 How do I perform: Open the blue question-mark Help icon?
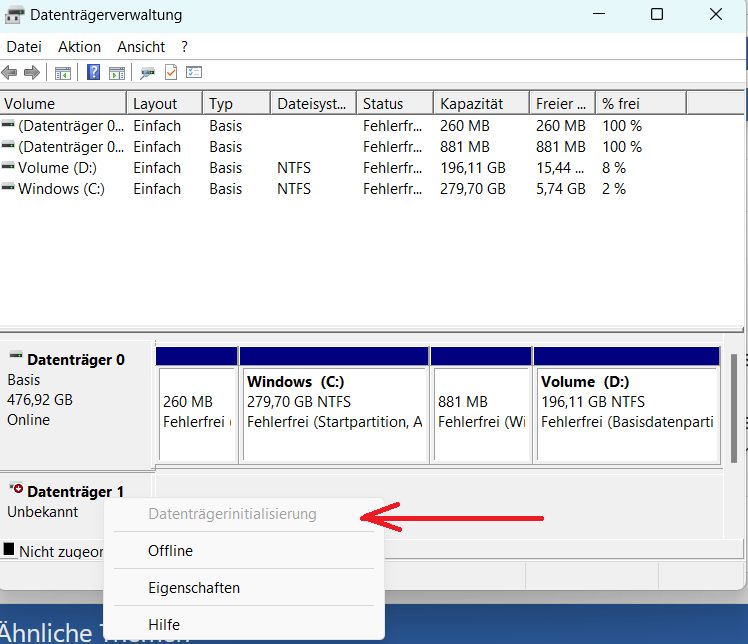(x=94, y=73)
